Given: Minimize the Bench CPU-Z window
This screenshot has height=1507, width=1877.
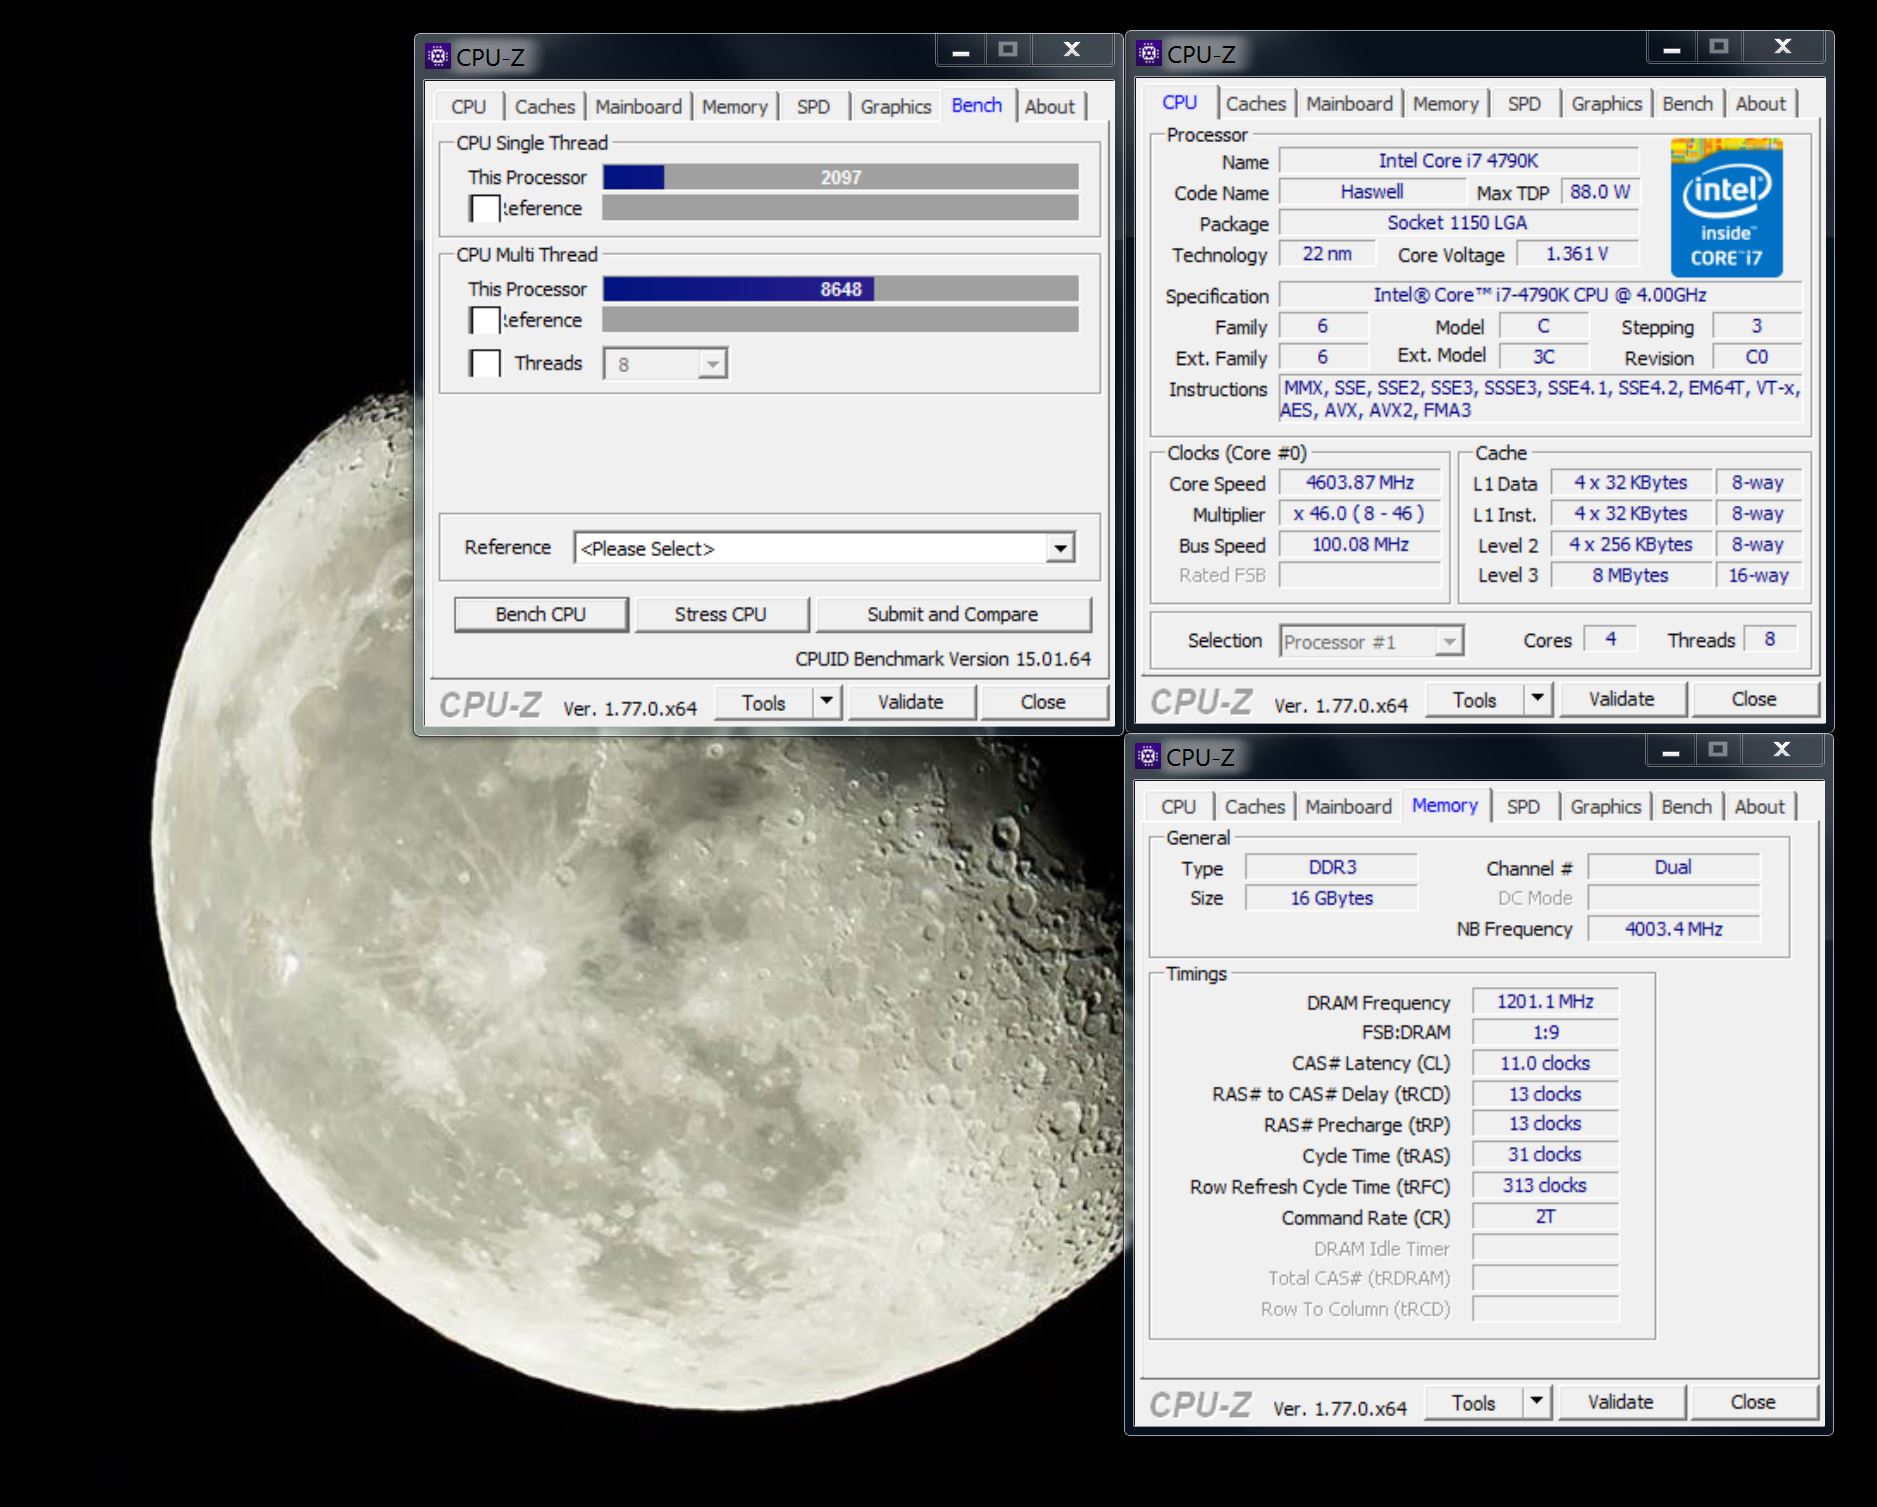Looking at the screenshot, I should click(961, 50).
